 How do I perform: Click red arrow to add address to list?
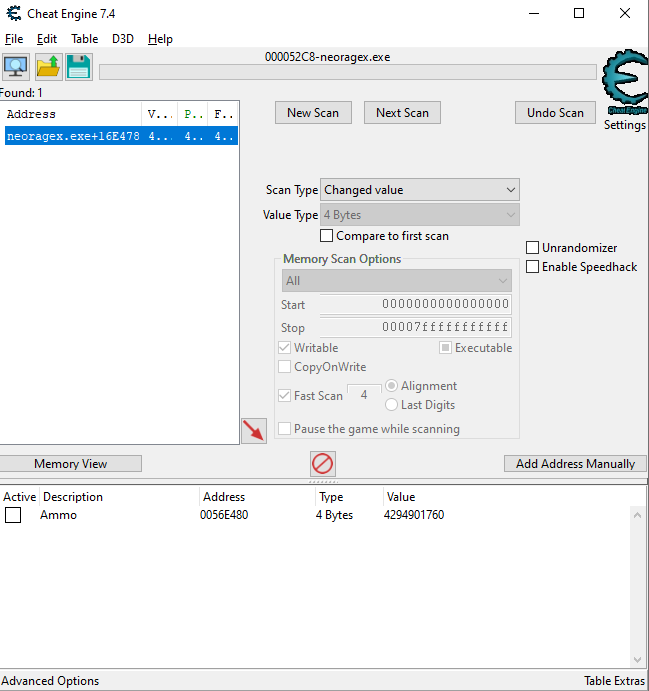254,431
